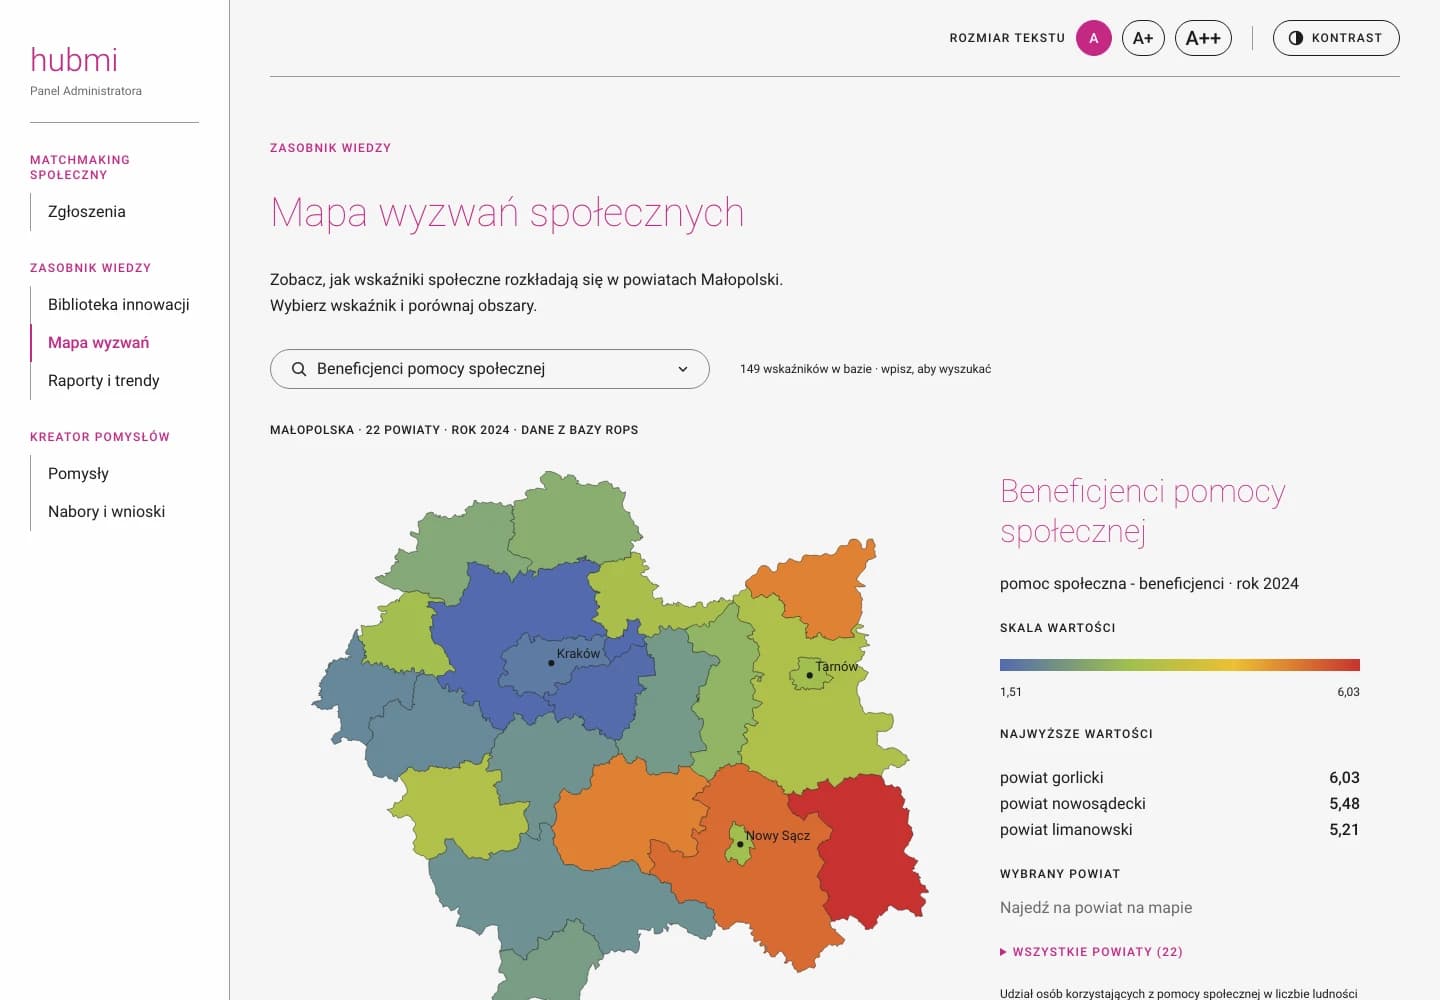Go to Pomysły section
1440x1000 pixels.
78,474
